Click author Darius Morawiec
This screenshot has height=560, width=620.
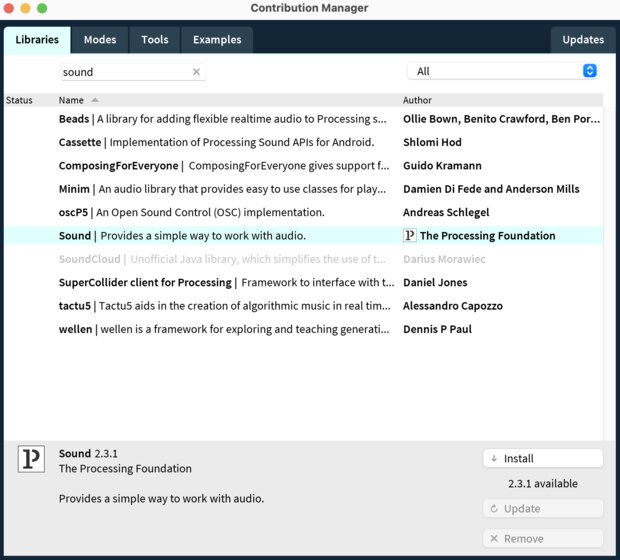click(444, 259)
